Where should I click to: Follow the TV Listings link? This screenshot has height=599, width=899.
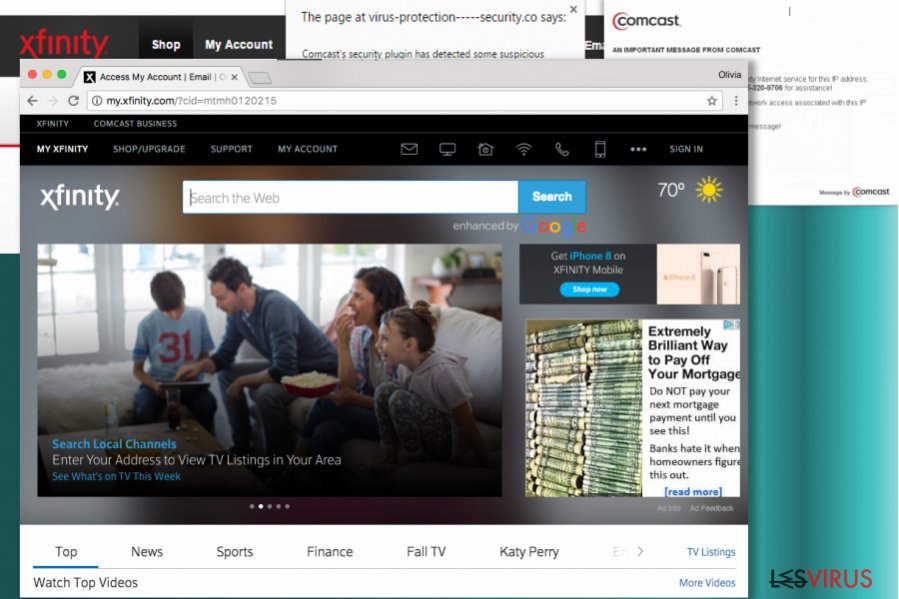tap(710, 551)
